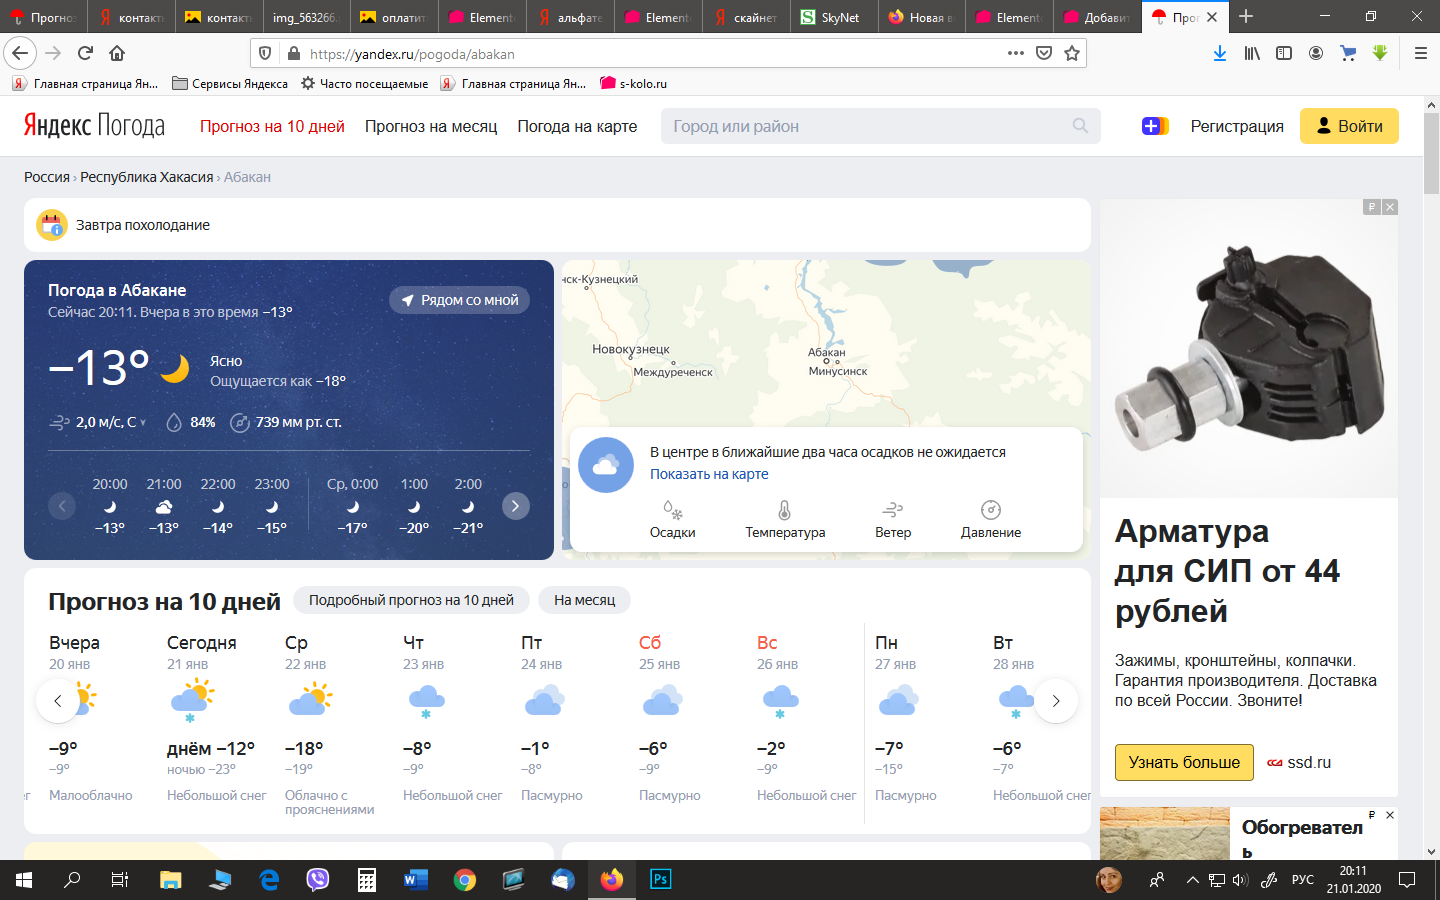Show pressure map layer (Давление)
Screen dimensions: 1440x900
point(991,520)
